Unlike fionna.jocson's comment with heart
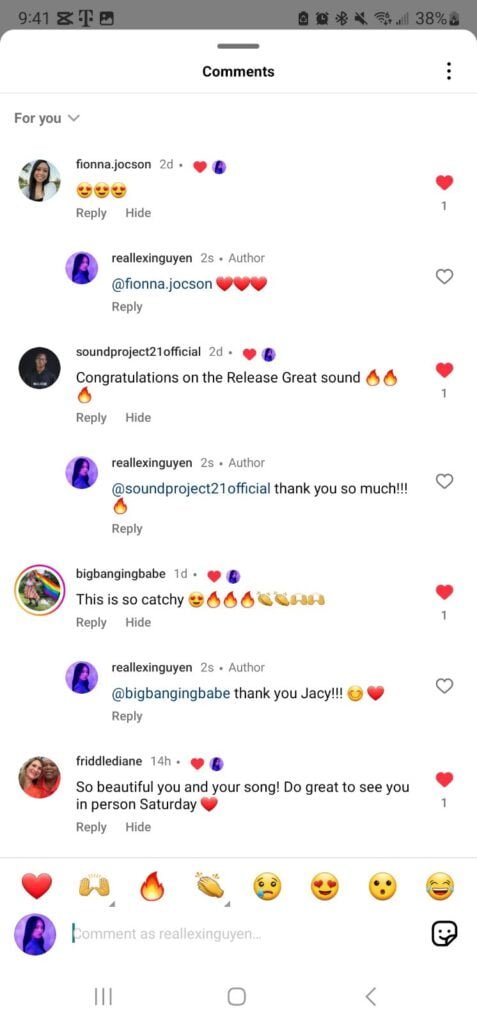The image size is (477, 1024). coord(444,183)
